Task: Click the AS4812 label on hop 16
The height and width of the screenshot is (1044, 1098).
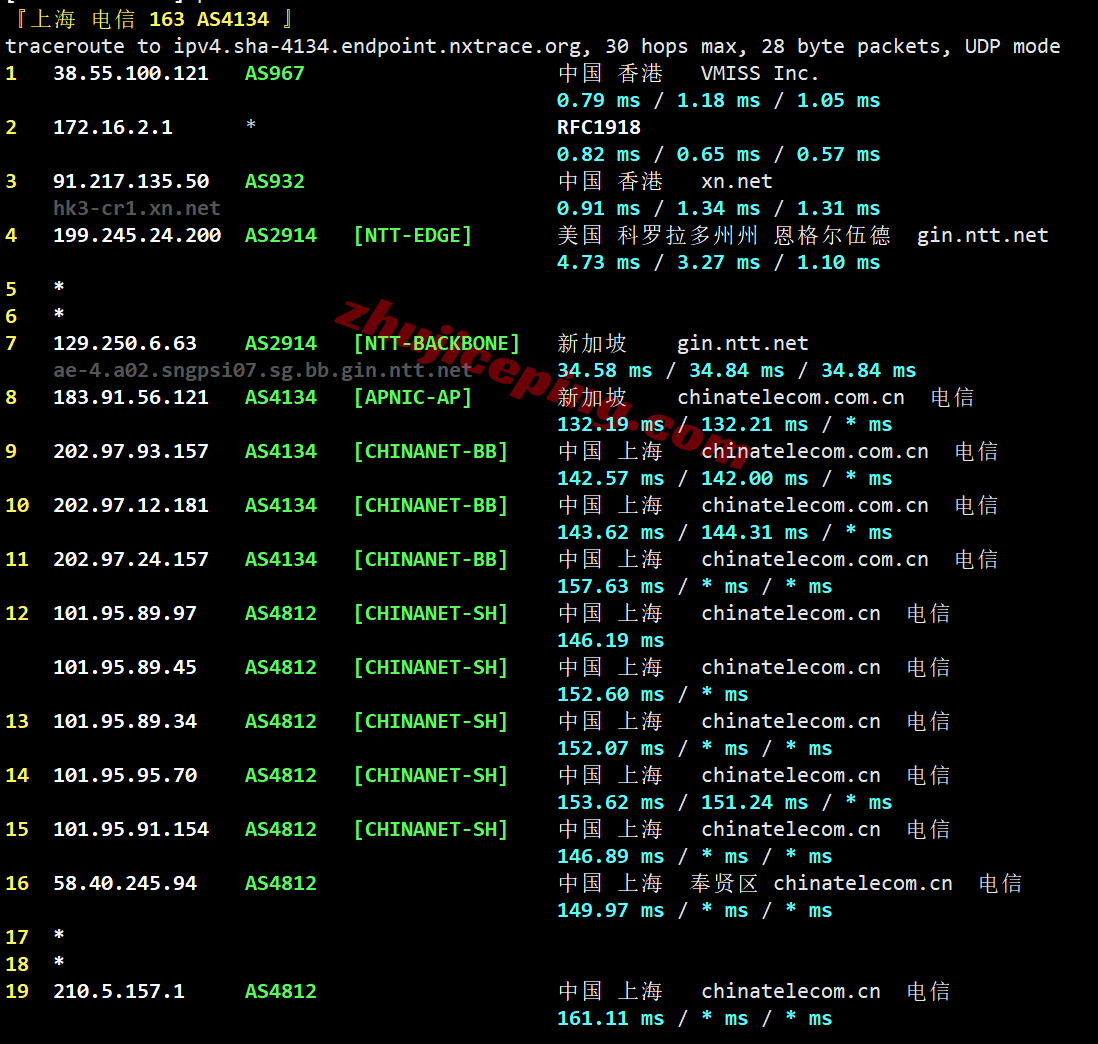Action: [x=281, y=883]
